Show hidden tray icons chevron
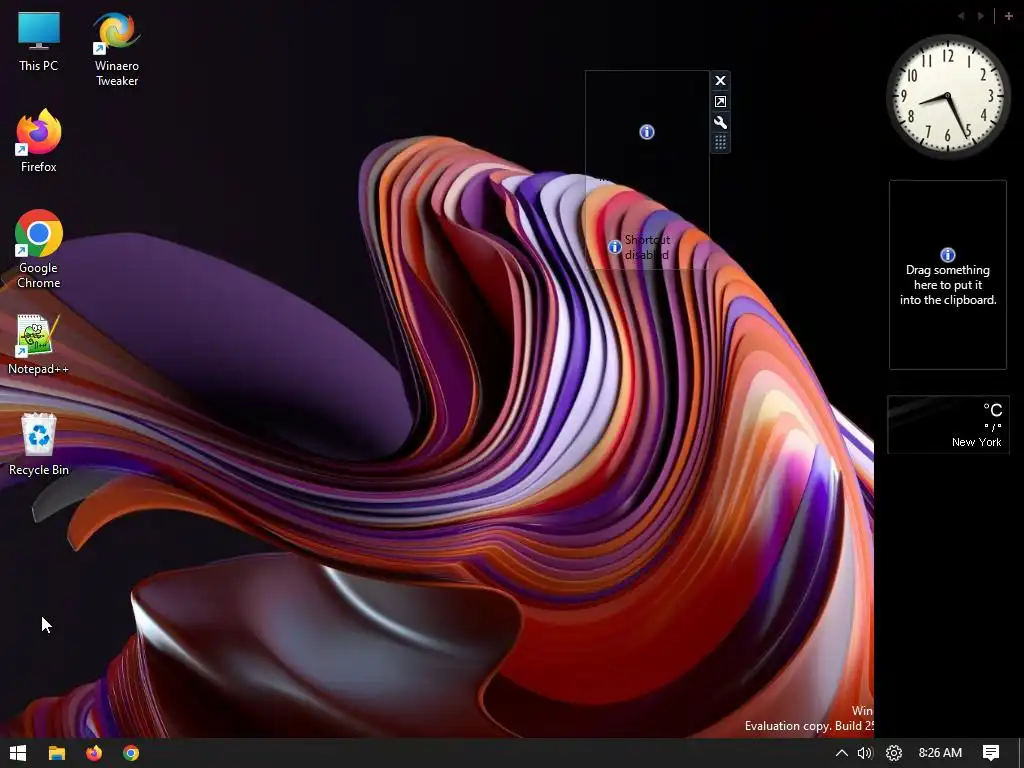Viewport: 1024px width, 768px height. click(x=842, y=753)
